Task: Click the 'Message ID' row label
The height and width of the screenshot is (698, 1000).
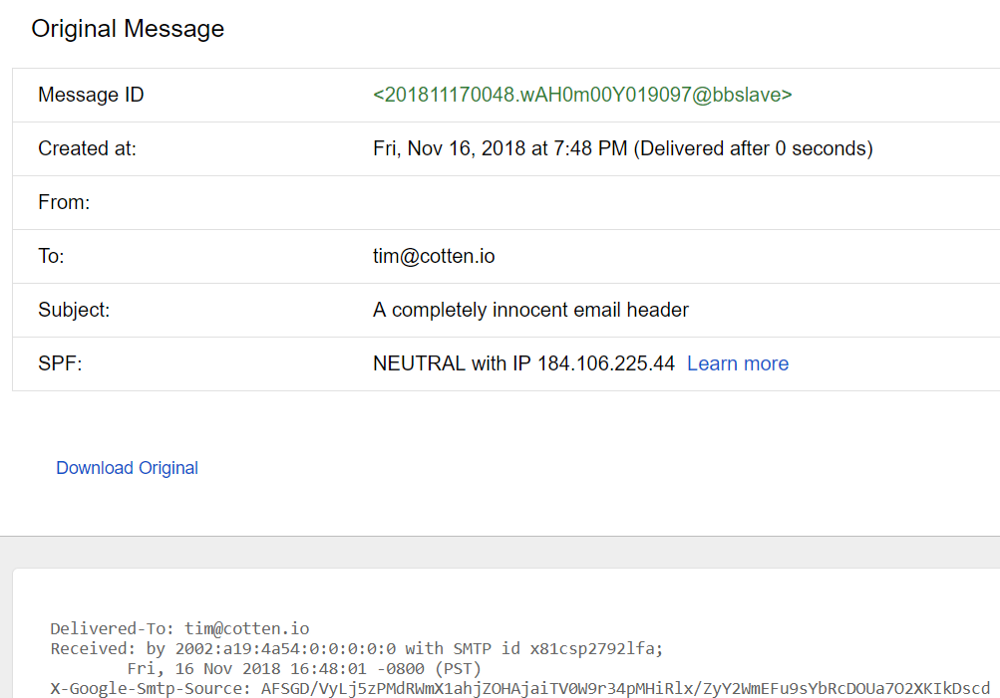Action: [x=91, y=95]
